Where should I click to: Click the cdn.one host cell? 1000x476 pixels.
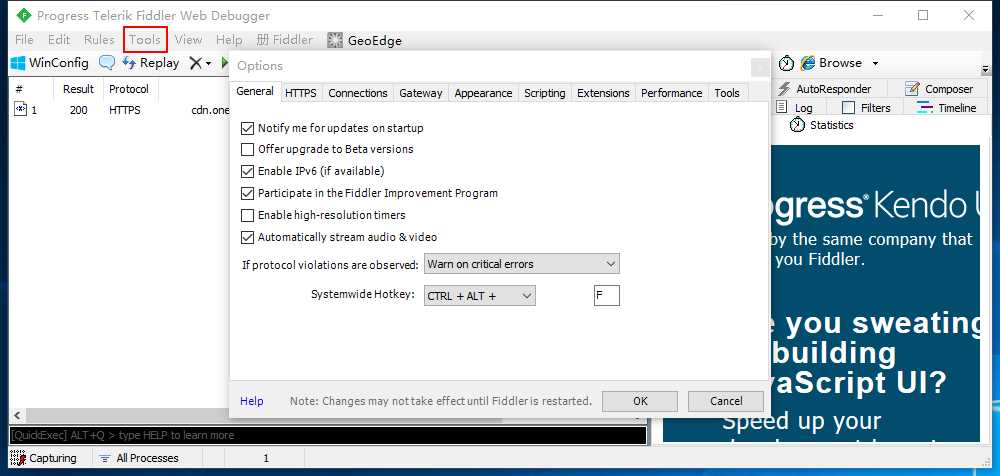(x=210, y=110)
